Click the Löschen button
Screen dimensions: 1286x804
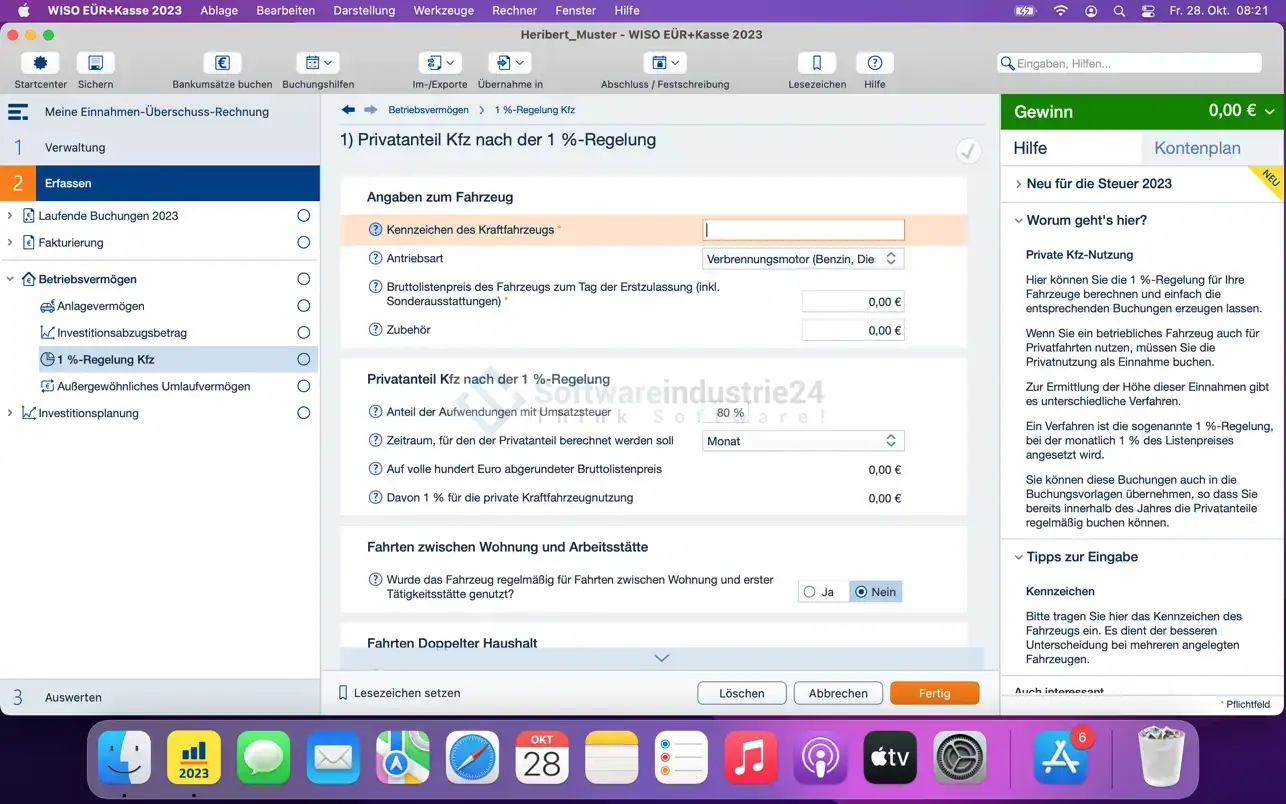pos(741,693)
